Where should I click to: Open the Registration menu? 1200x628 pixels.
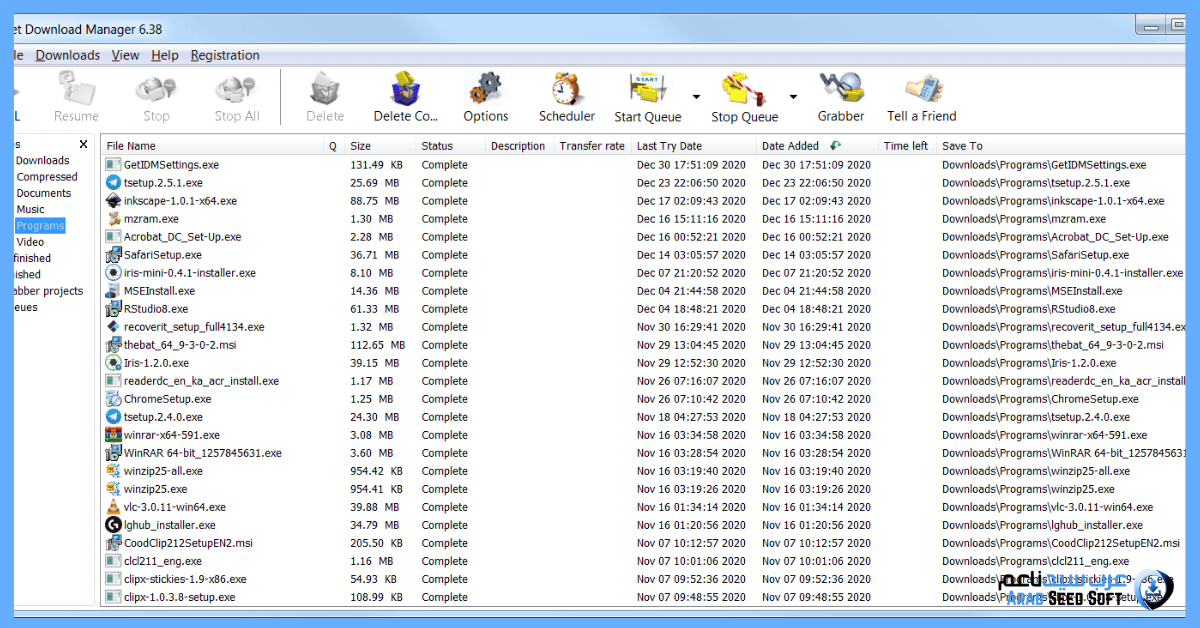click(225, 55)
